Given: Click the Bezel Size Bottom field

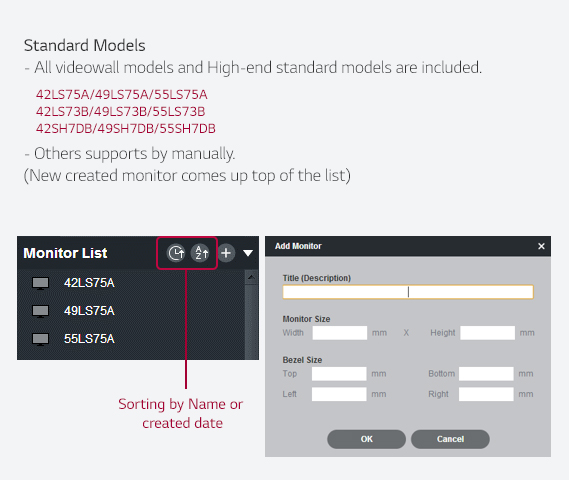Looking at the screenshot, I should pos(486,374).
